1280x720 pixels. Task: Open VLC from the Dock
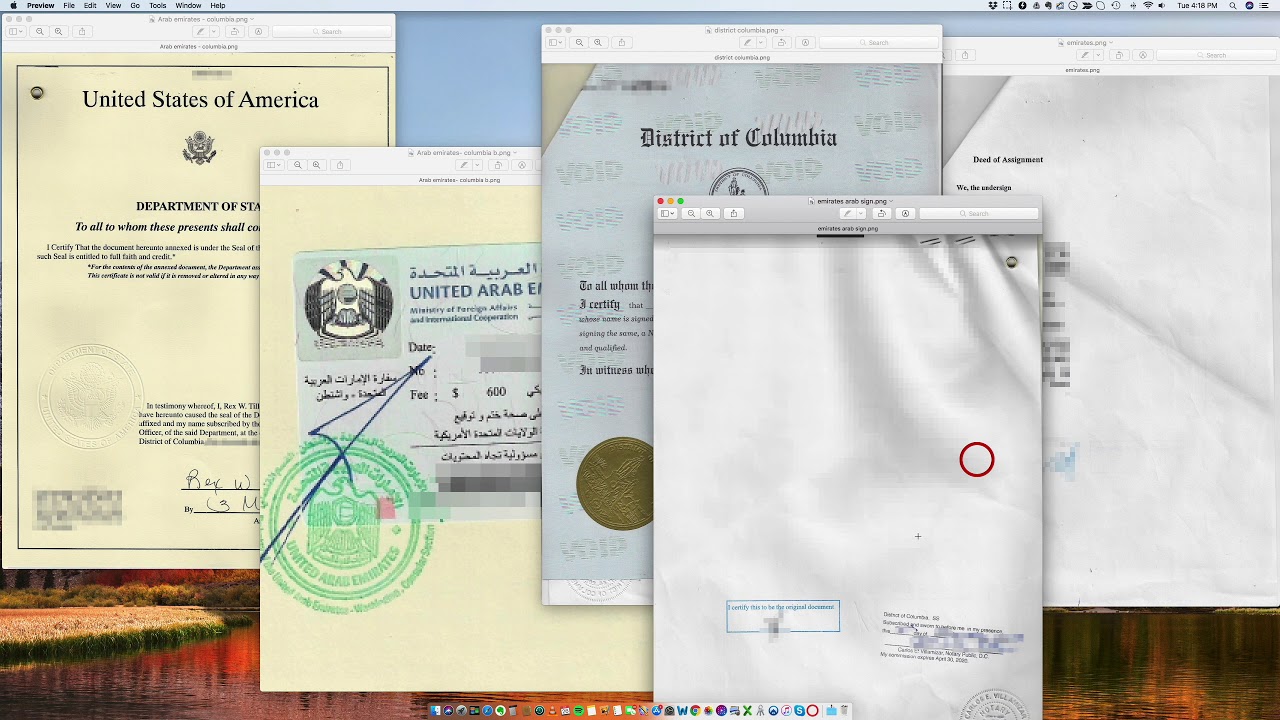point(552,711)
